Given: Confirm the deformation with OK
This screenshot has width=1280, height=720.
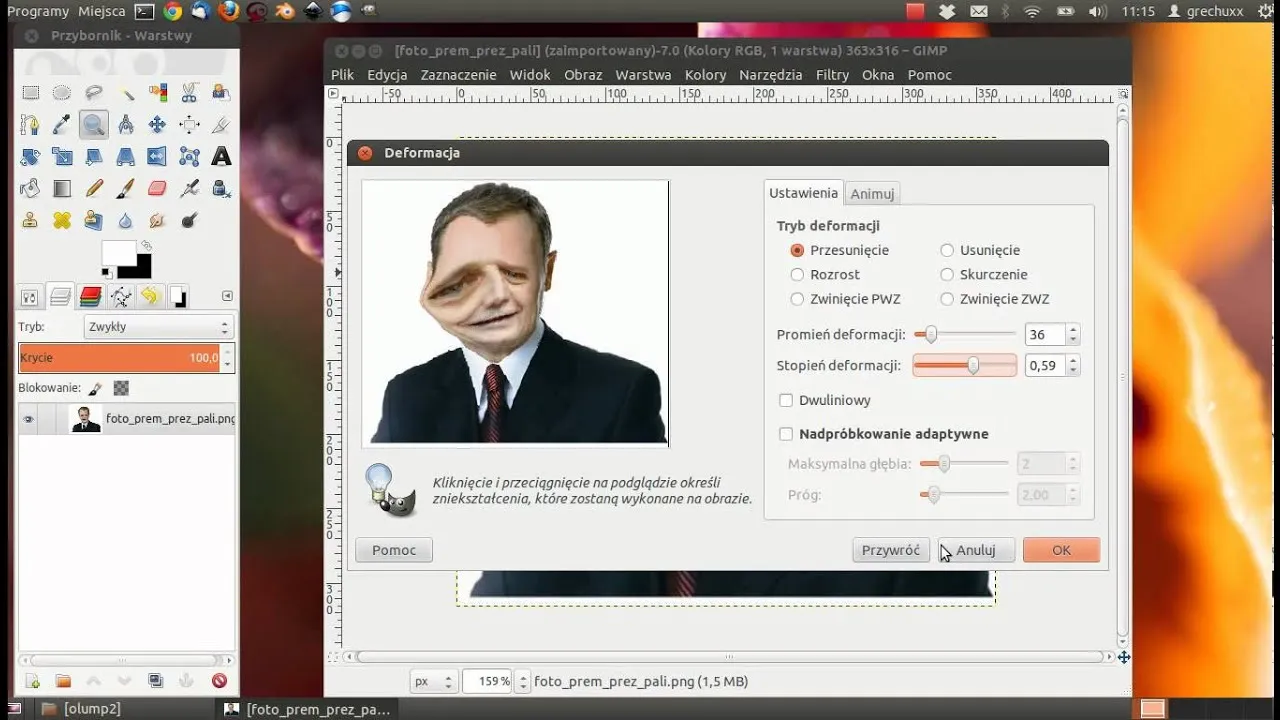Looking at the screenshot, I should click(x=1061, y=550).
